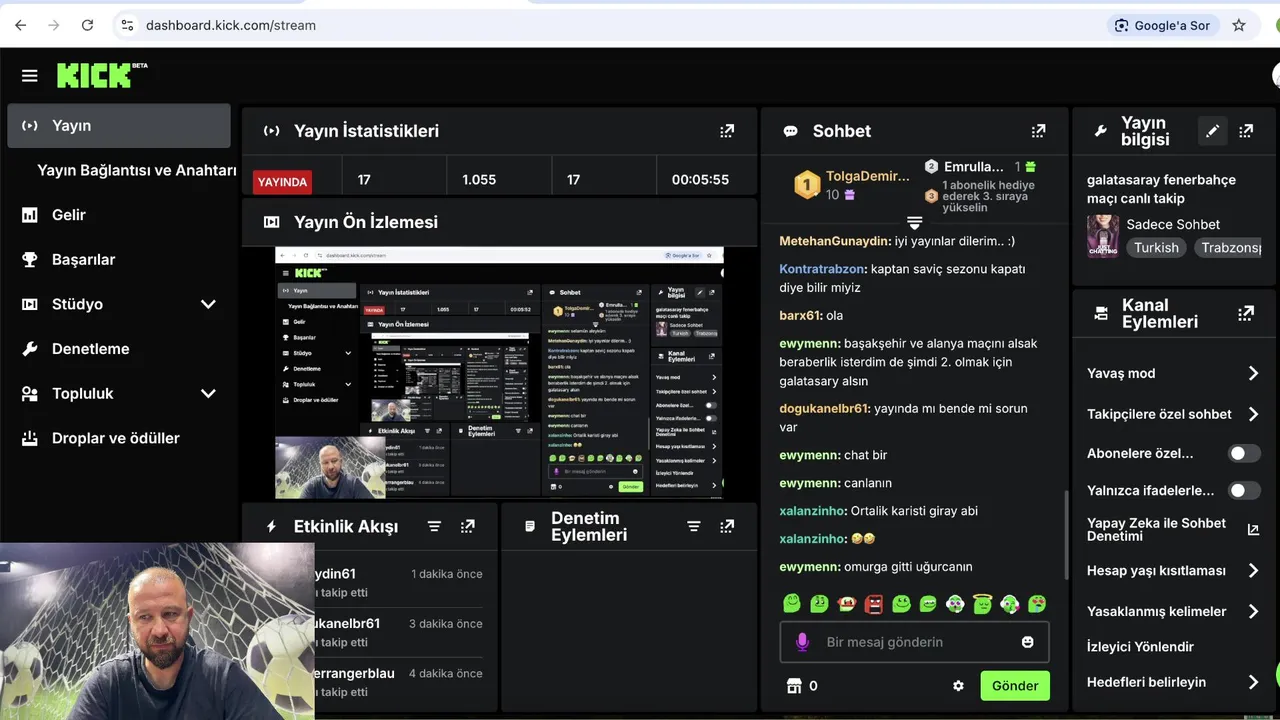Send the chat message with Gönder

(1015, 686)
